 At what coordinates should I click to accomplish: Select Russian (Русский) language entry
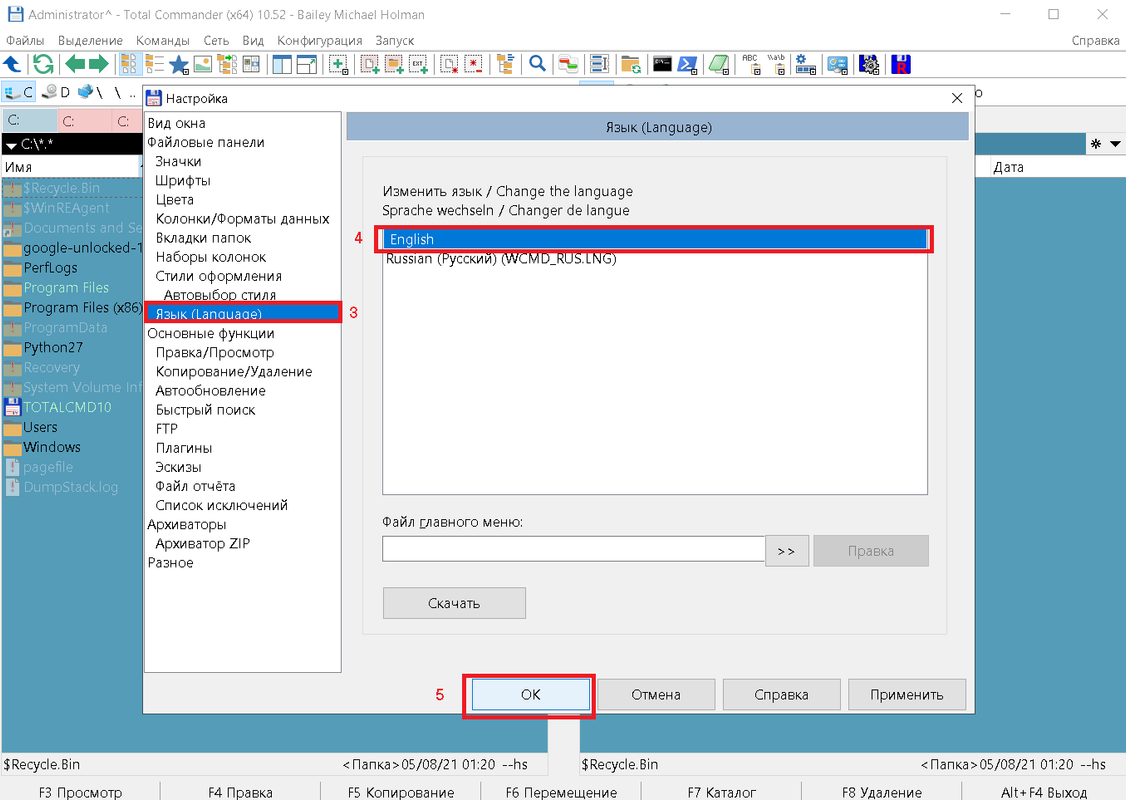pos(501,259)
